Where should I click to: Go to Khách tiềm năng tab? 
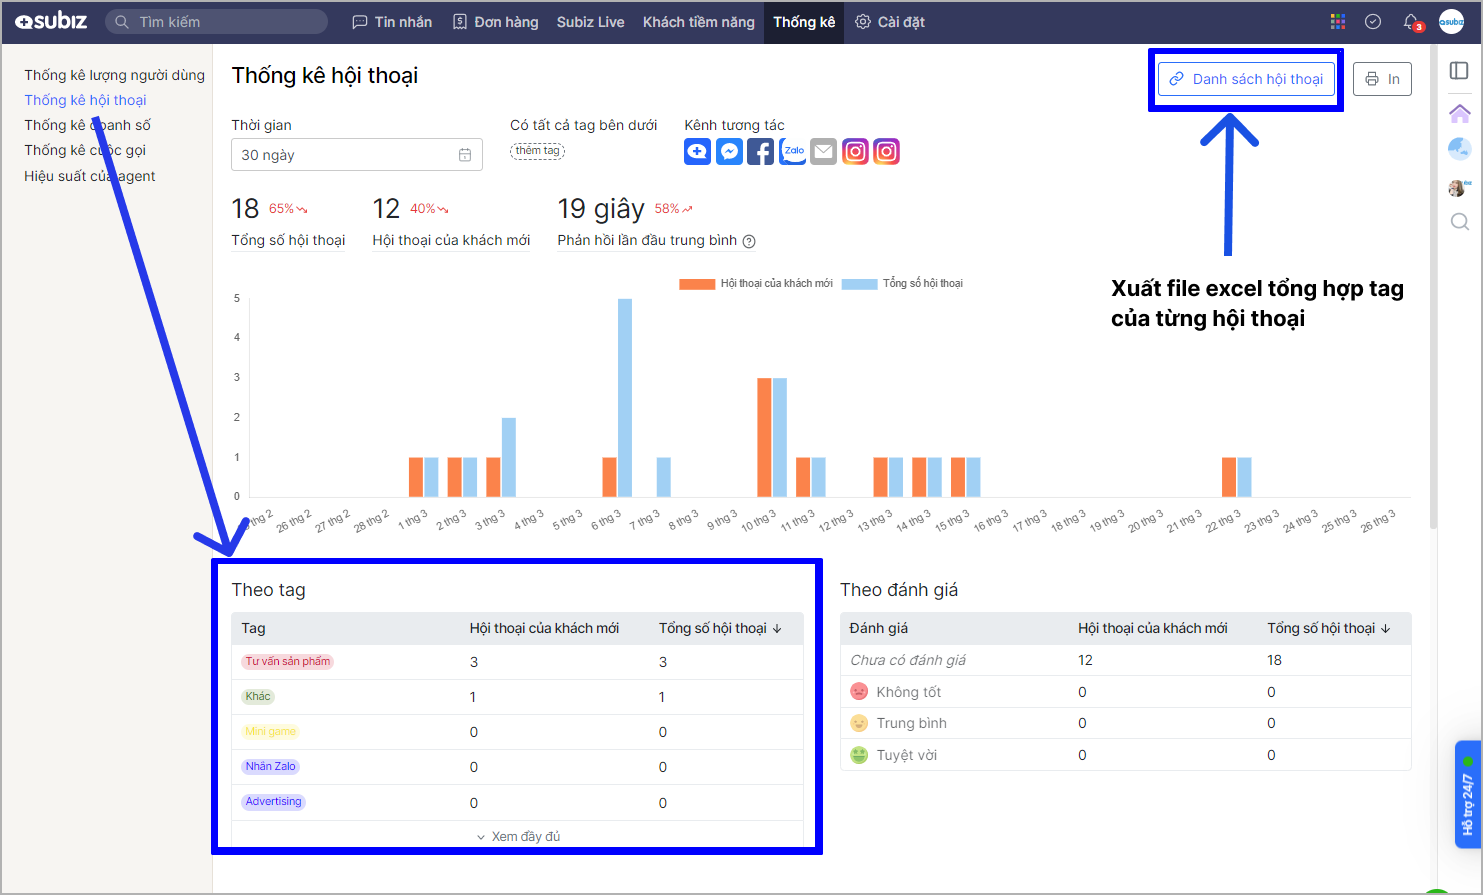(698, 22)
